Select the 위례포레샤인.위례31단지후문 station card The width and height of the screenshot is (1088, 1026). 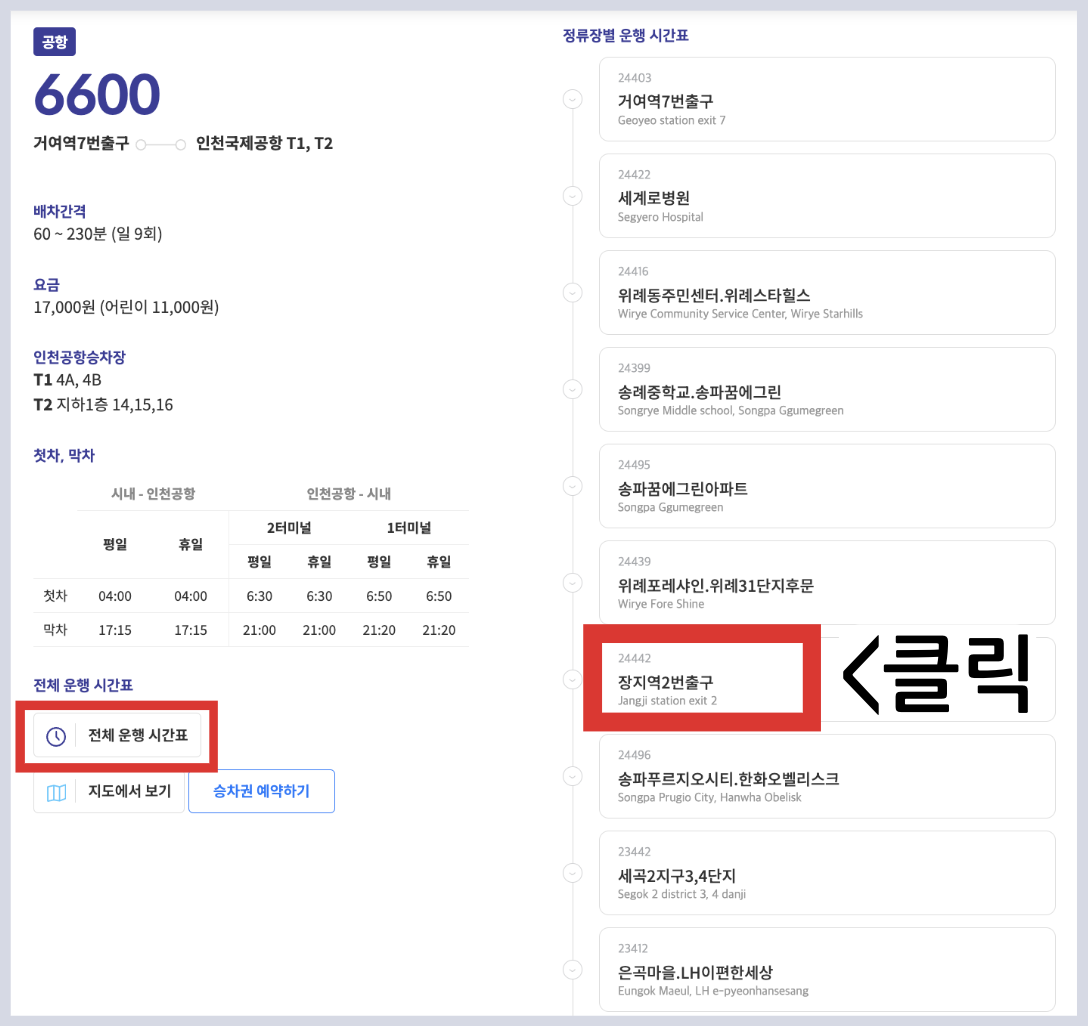(827, 582)
